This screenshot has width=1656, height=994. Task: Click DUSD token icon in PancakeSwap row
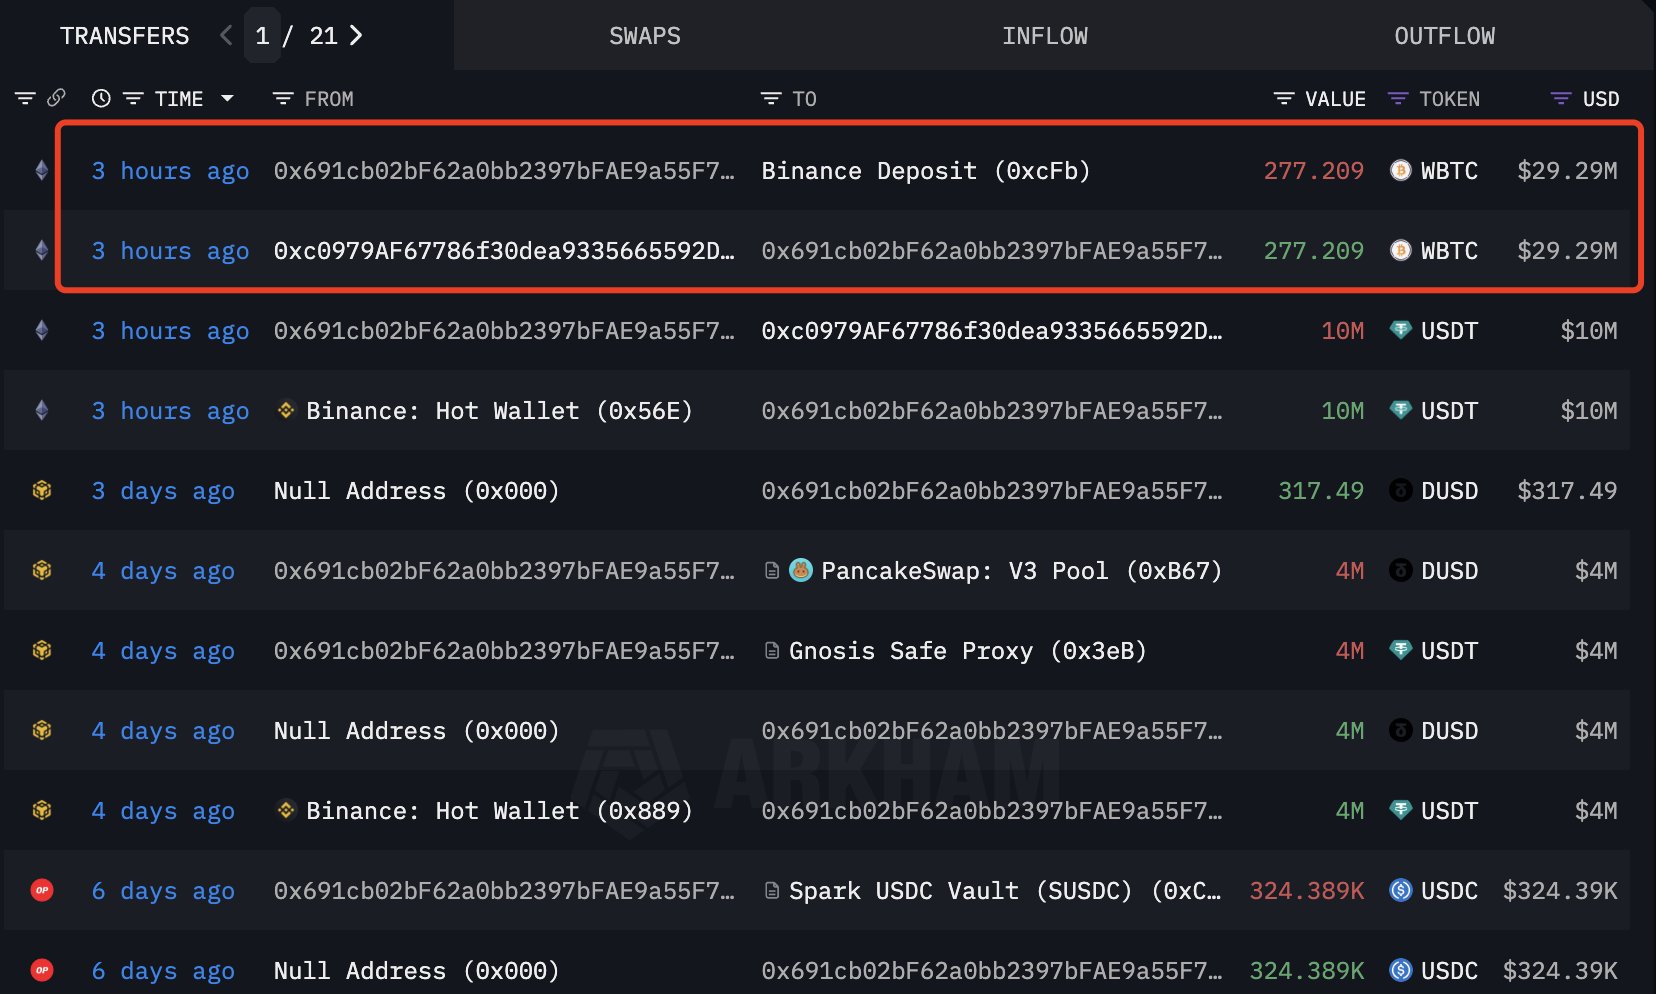click(x=1401, y=570)
